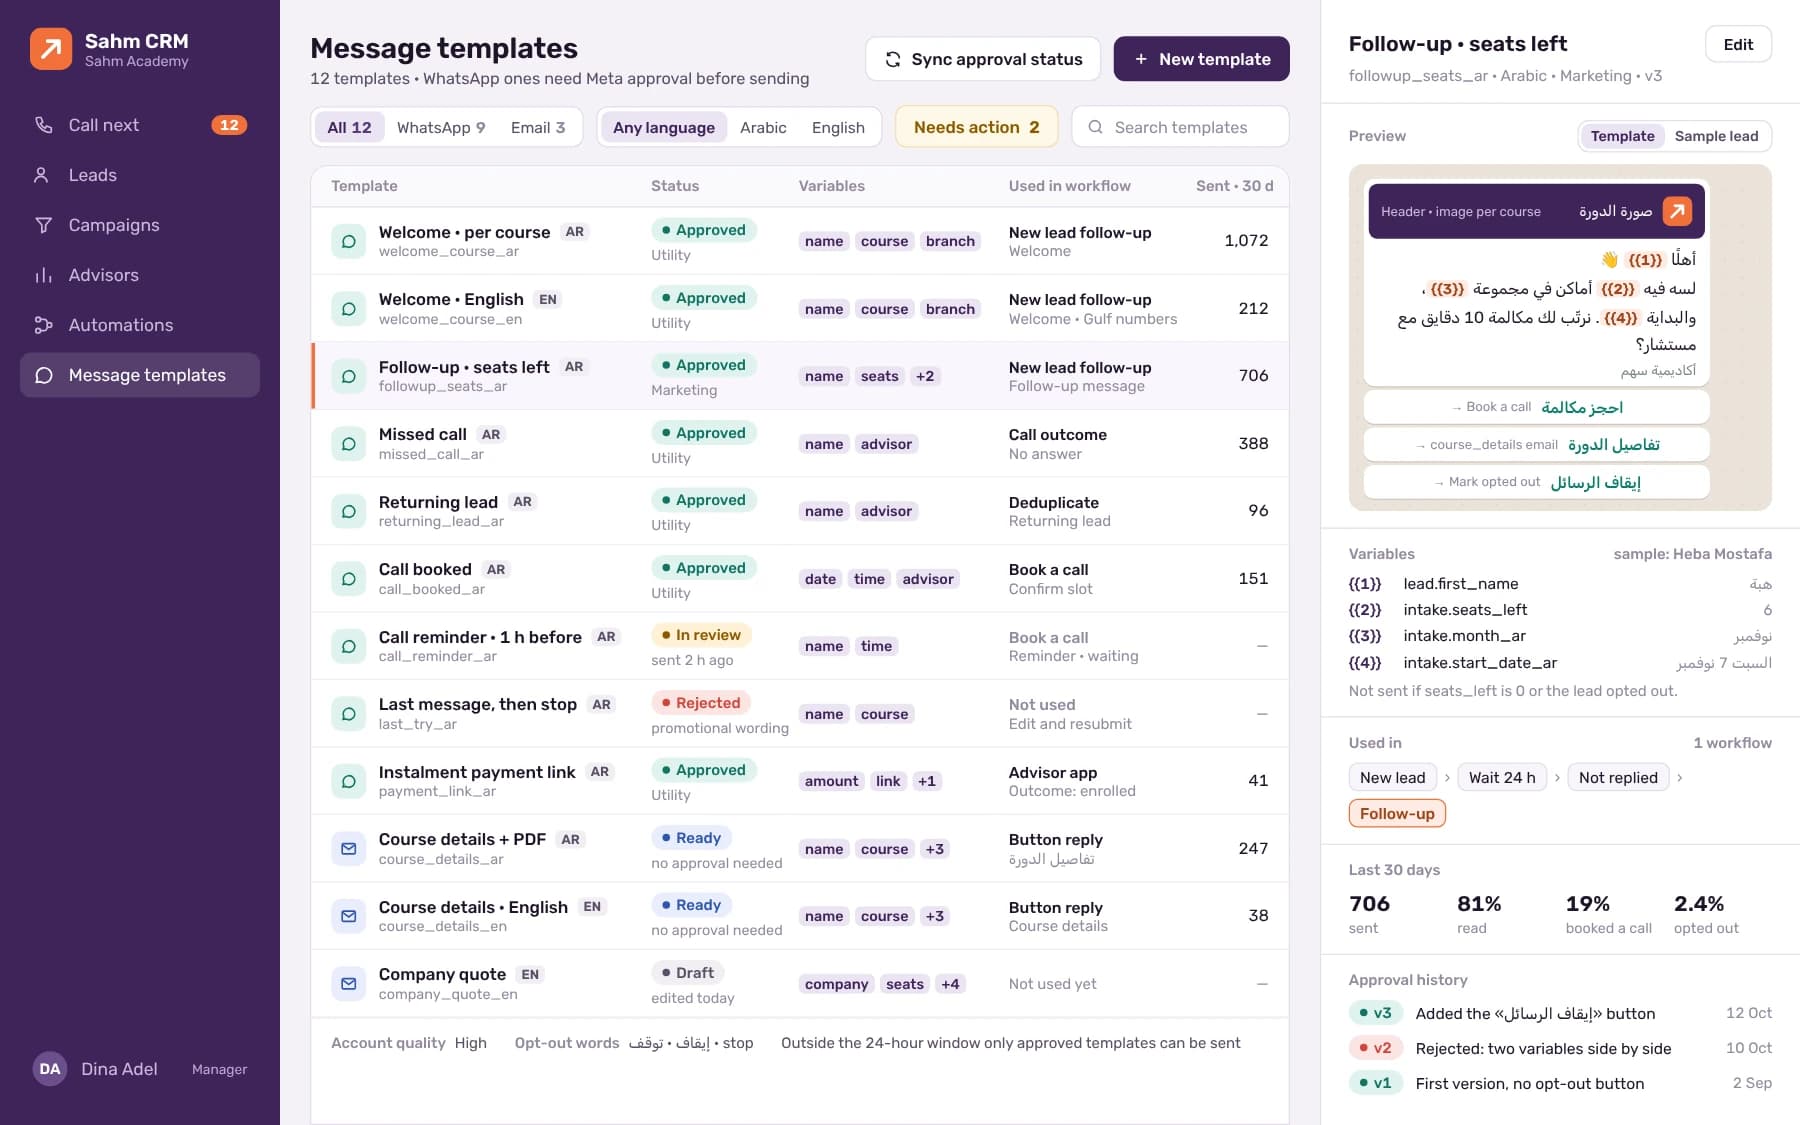The width and height of the screenshot is (1800, 1125).
Task: Click the WhatsApp icon on the Instalment payment link row
Action: tap(348, 781)
